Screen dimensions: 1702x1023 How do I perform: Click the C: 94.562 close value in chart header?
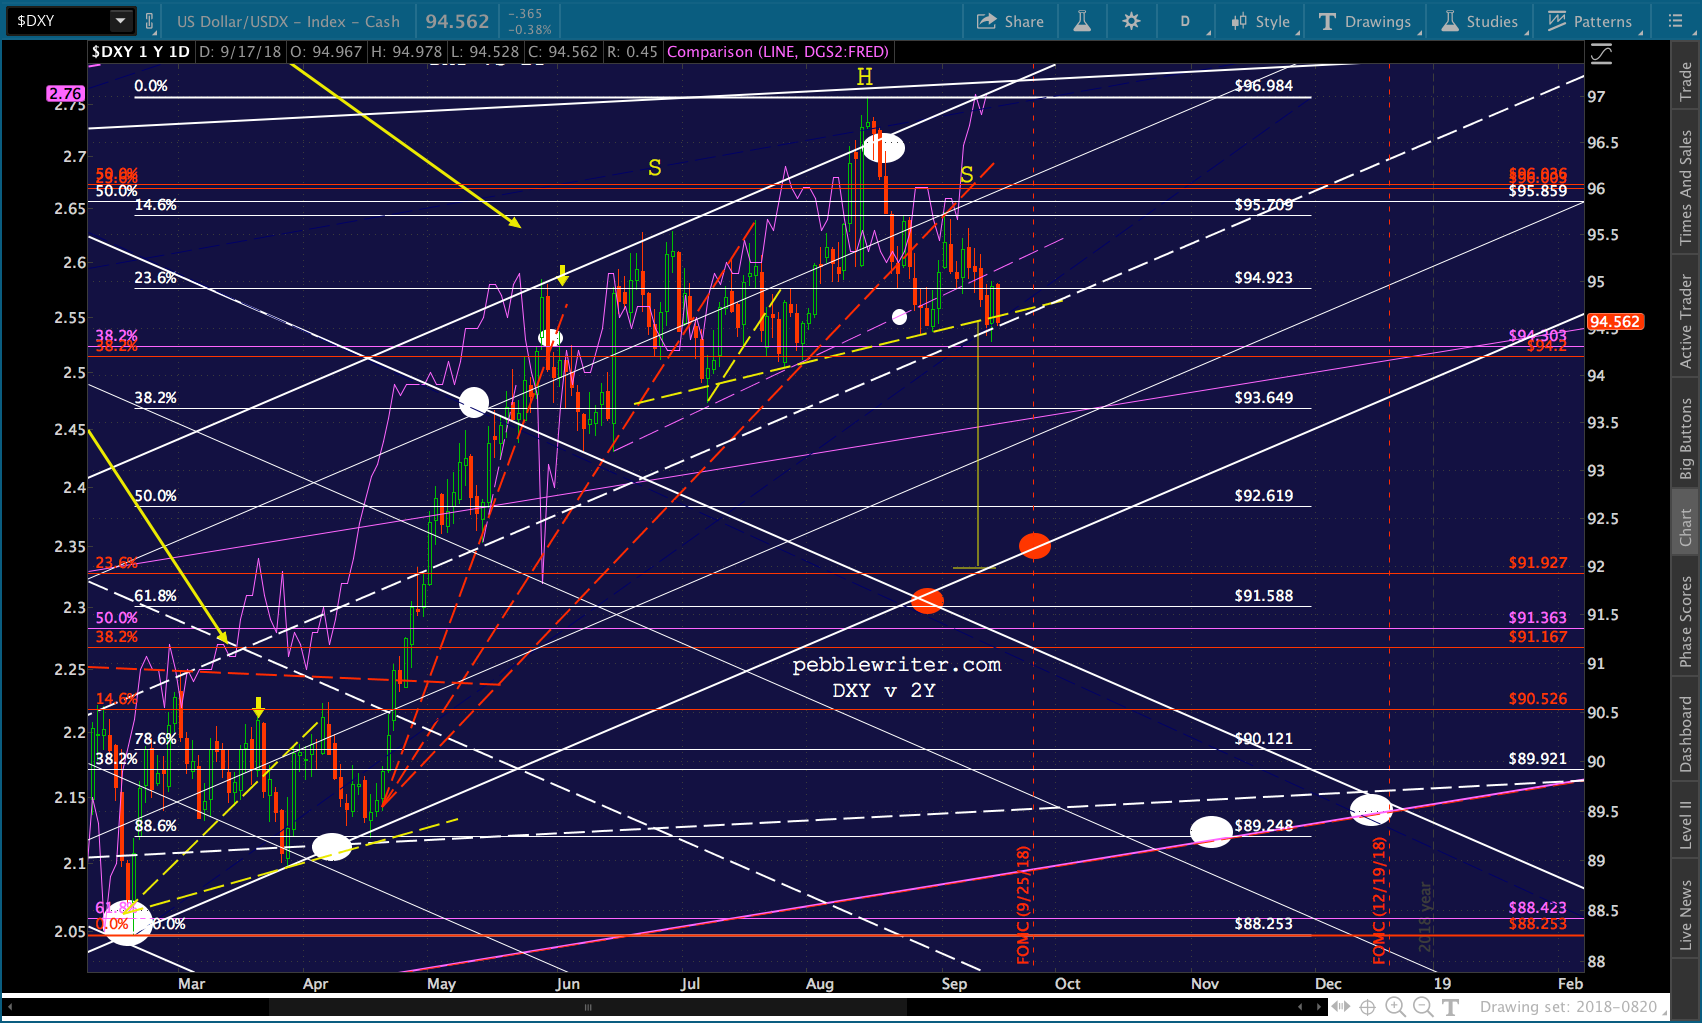pos(562,52)
